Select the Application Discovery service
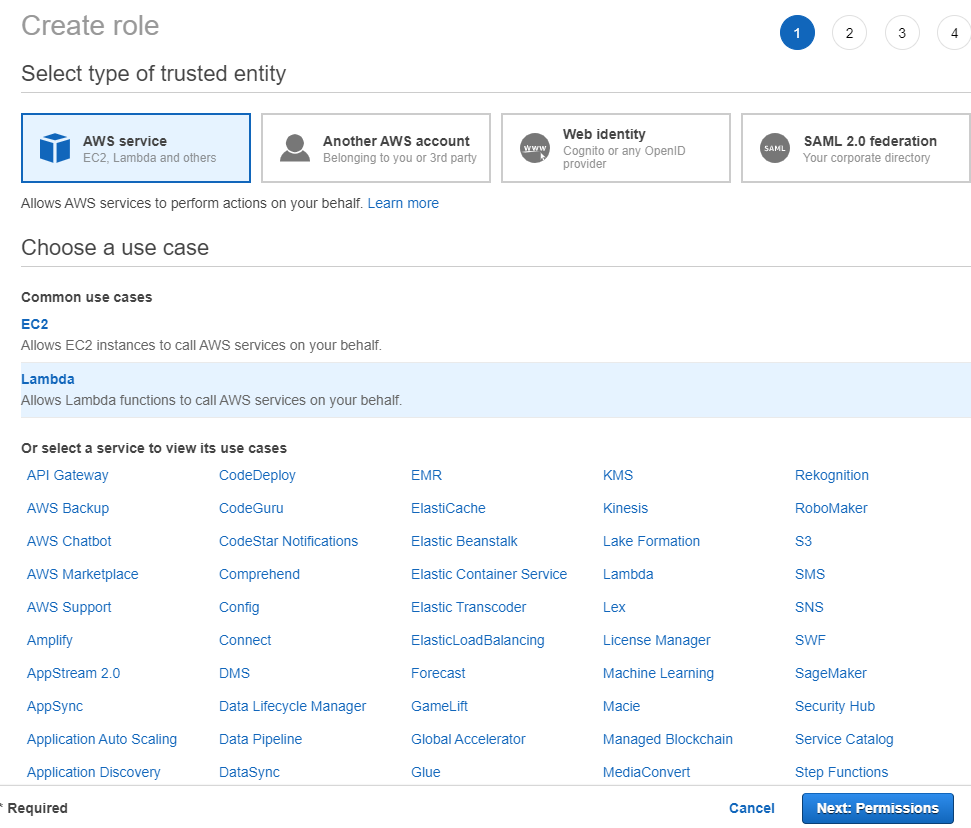The height and width of the screenshot is (828, 971). (94, 772)
